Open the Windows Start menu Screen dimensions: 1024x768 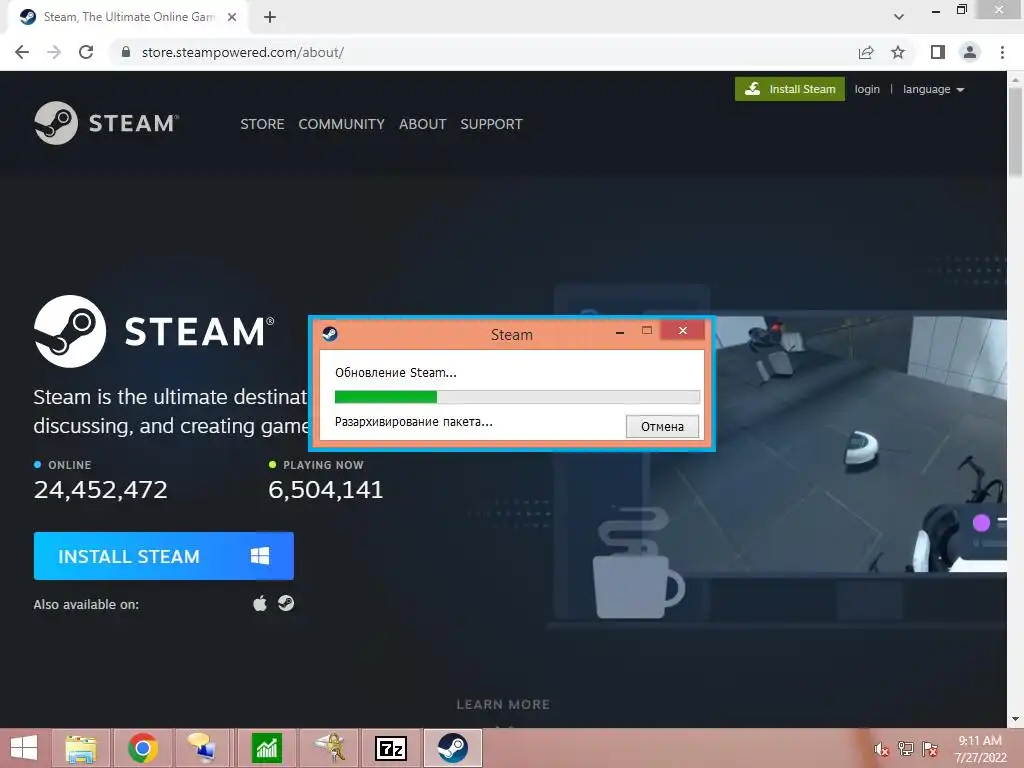tap(24, 748)
